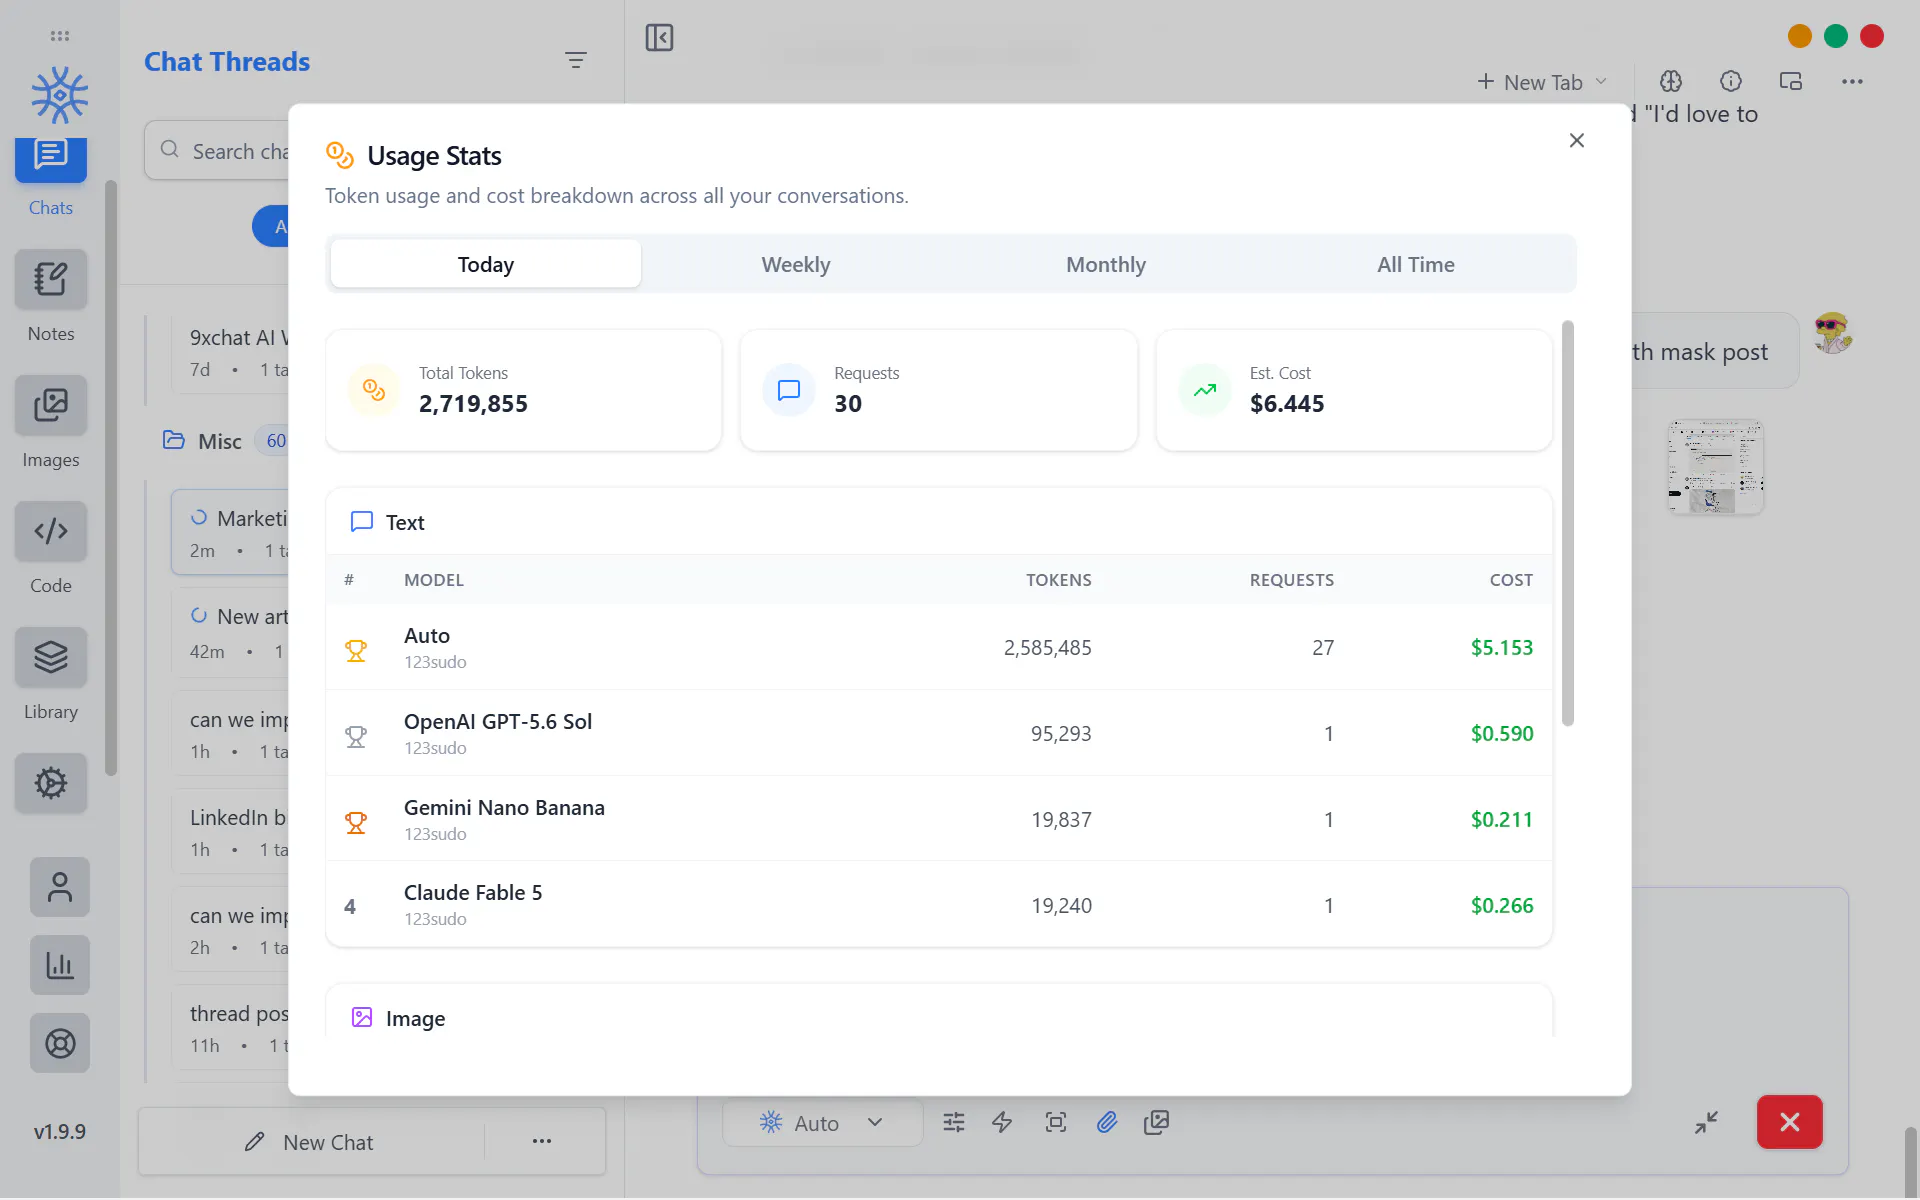Switch to the Weekly tab

[796, 264]
